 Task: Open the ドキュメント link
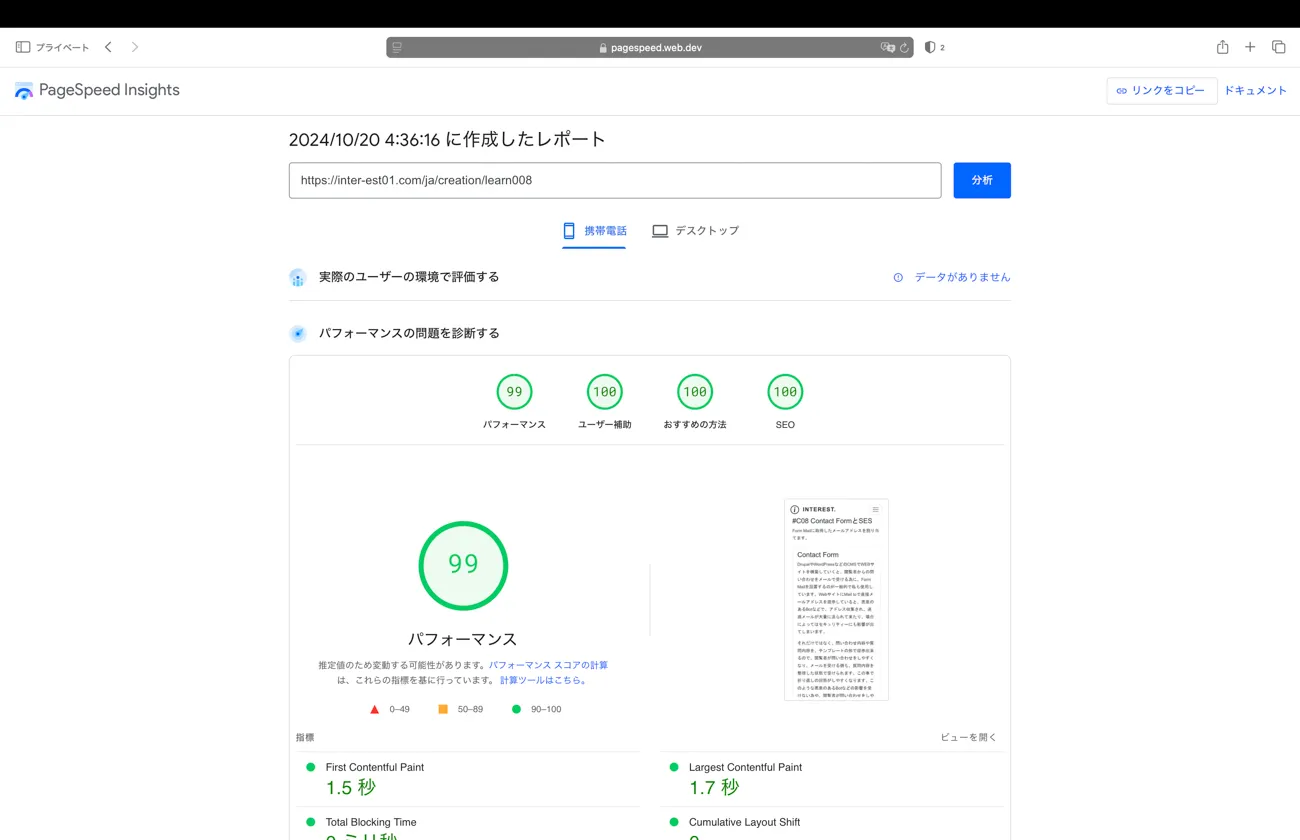(x=1255, y=90)
